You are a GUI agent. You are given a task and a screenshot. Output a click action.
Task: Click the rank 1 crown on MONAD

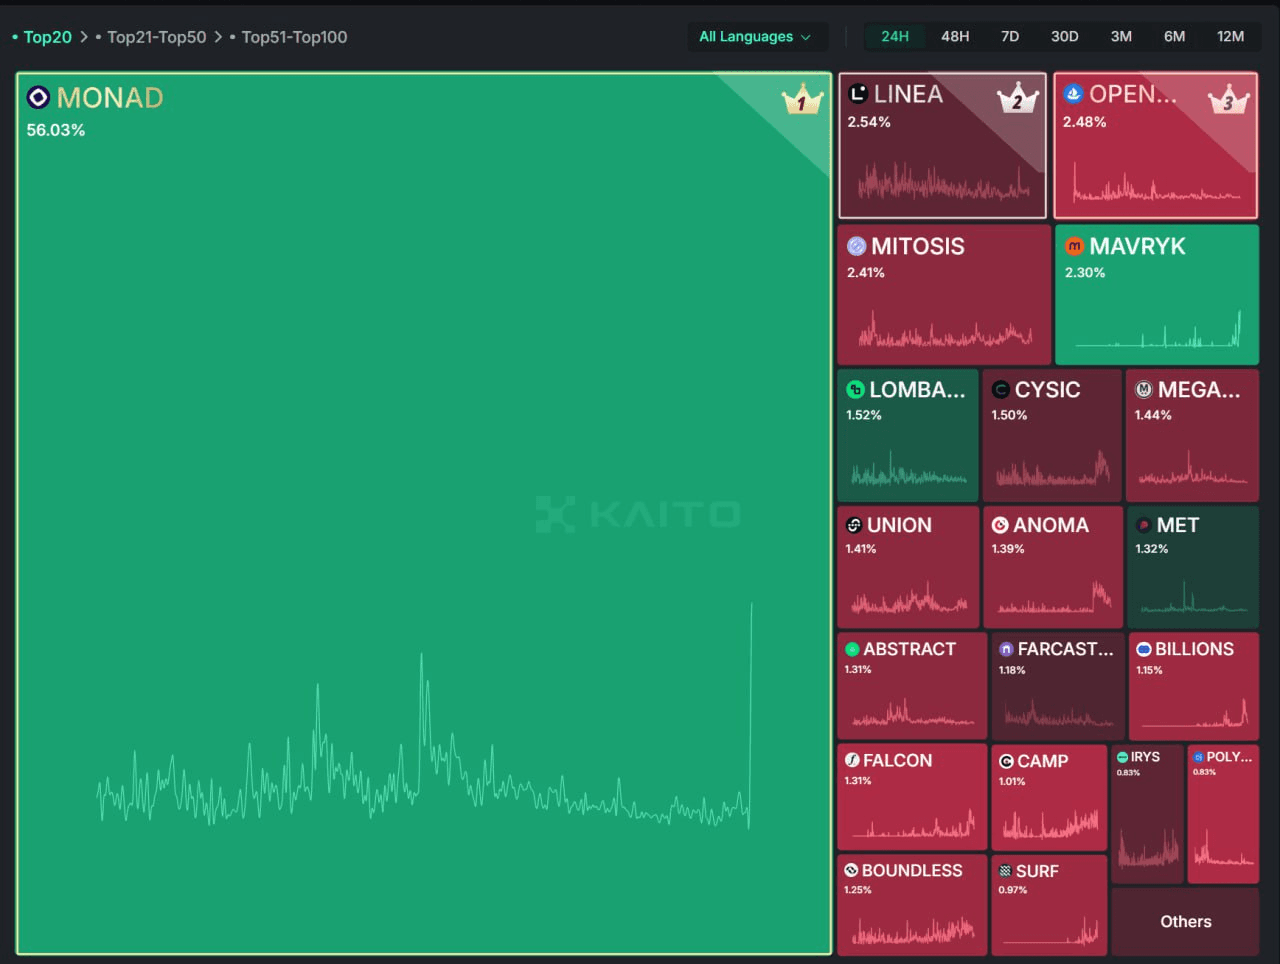pos(802,100)
